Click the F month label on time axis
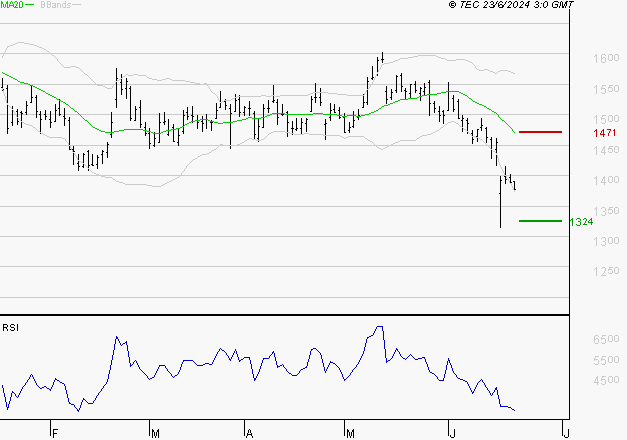 55,434
